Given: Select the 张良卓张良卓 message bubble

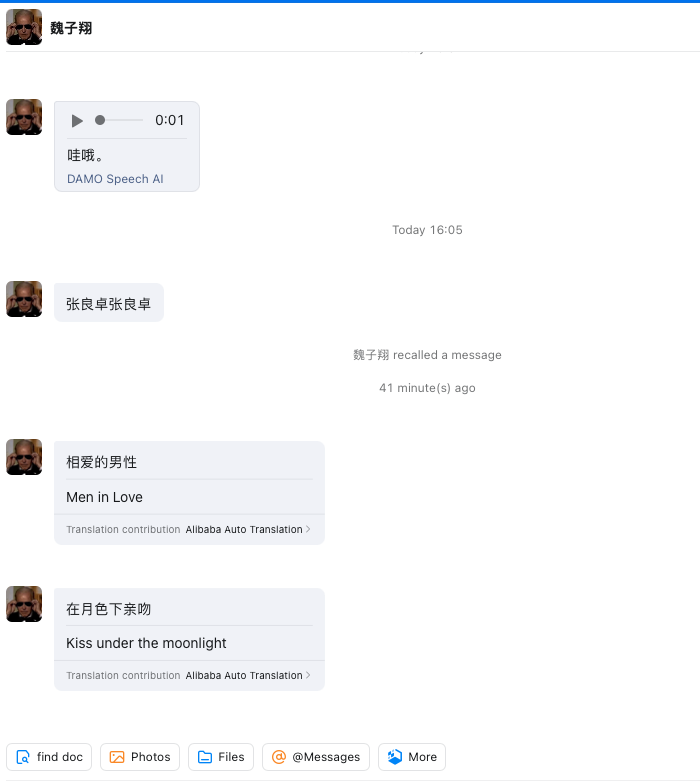Looking at the screenshot, I should coord(109,303).
